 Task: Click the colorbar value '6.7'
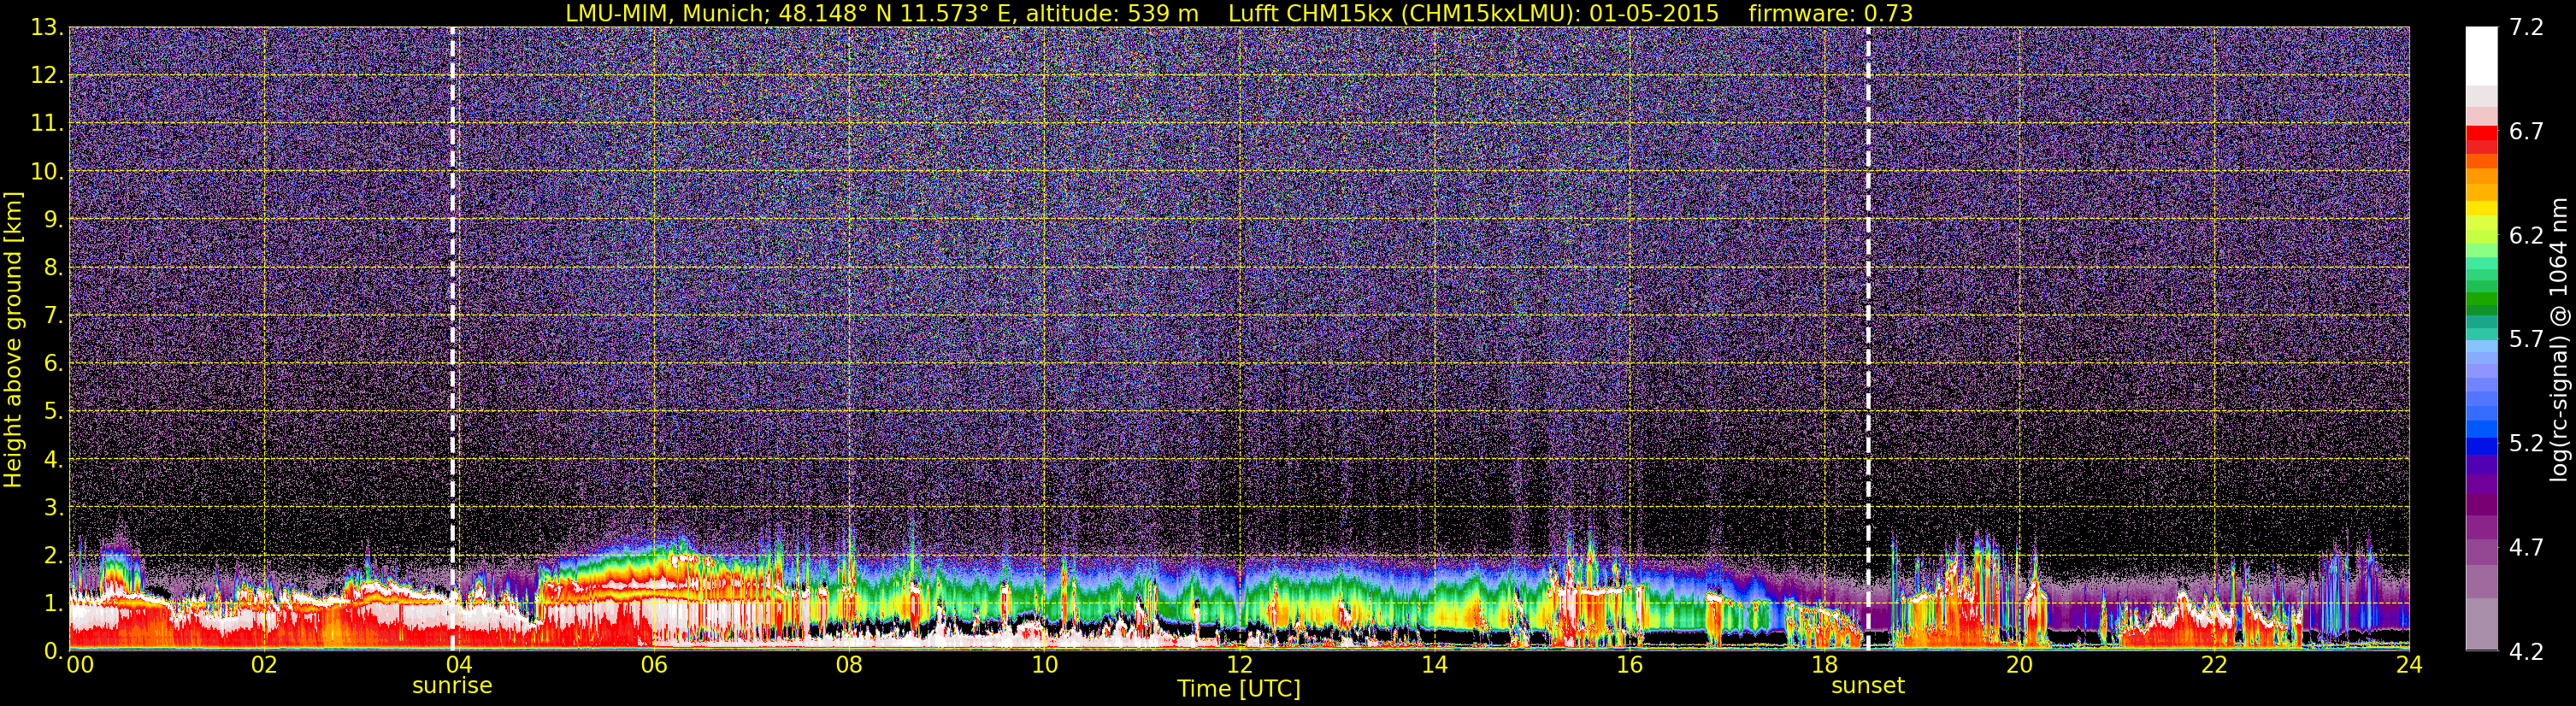pyautogui.click(x=2526, y=131)
